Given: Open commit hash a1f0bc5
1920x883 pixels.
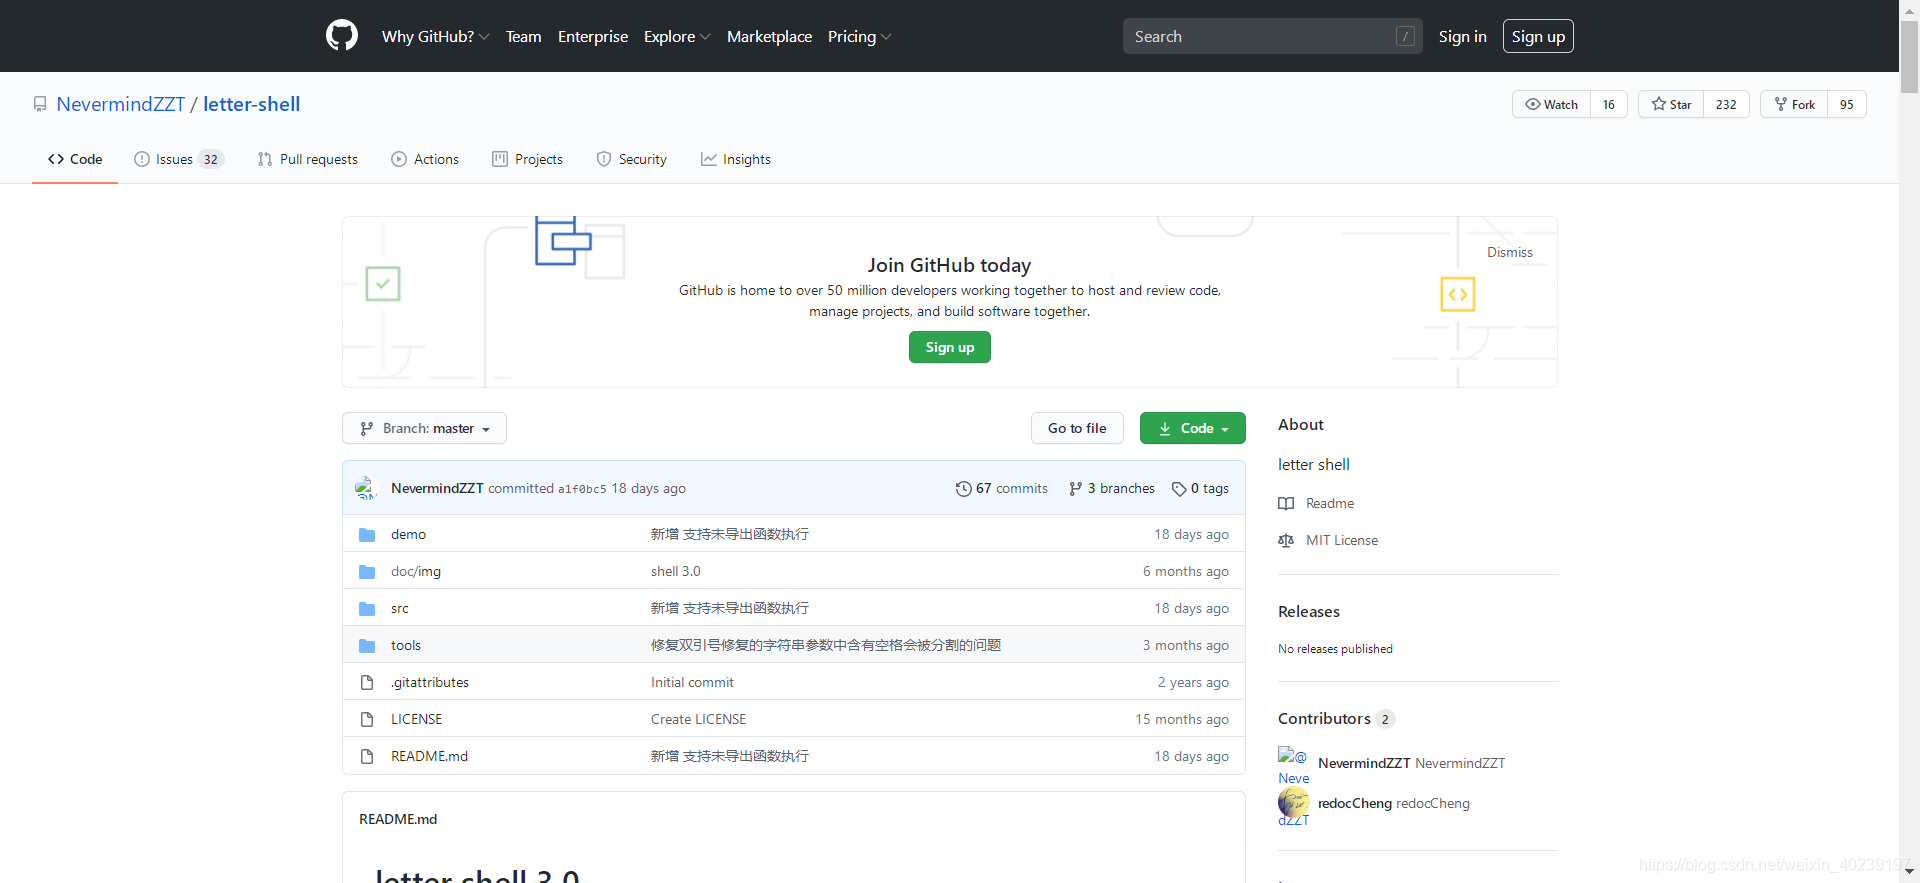Looking at the screenshot, I should tap(582, 489).
